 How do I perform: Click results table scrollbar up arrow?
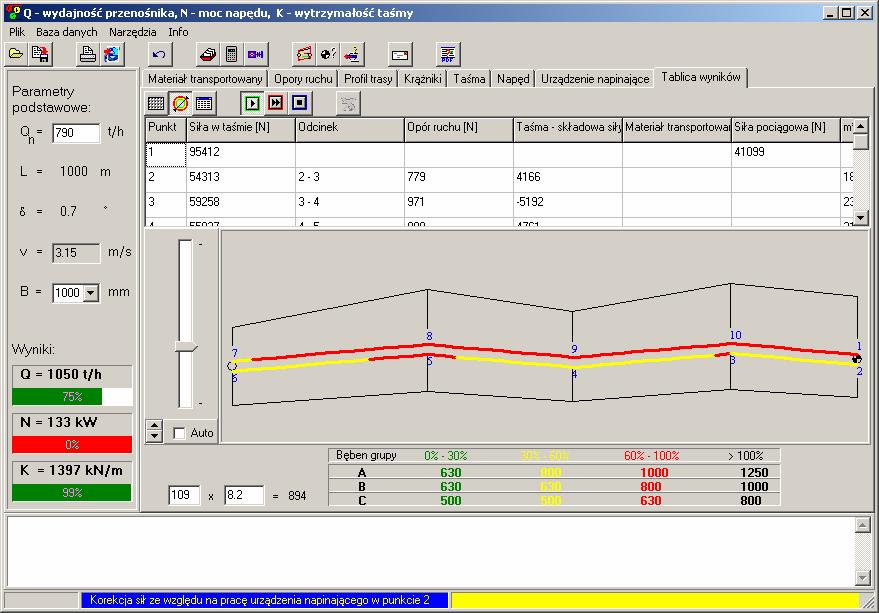[861, 126]
